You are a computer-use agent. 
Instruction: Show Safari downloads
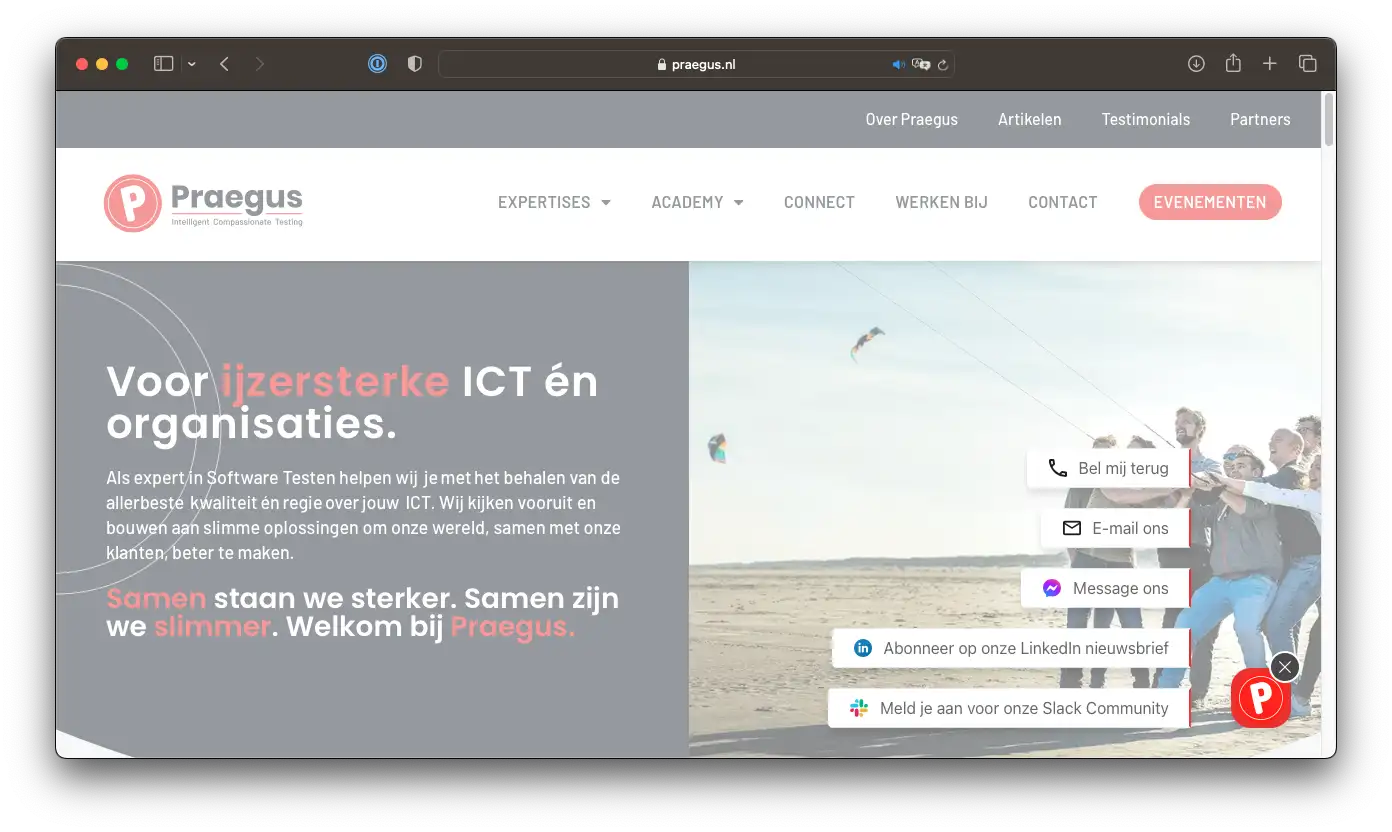[1196, 64]
